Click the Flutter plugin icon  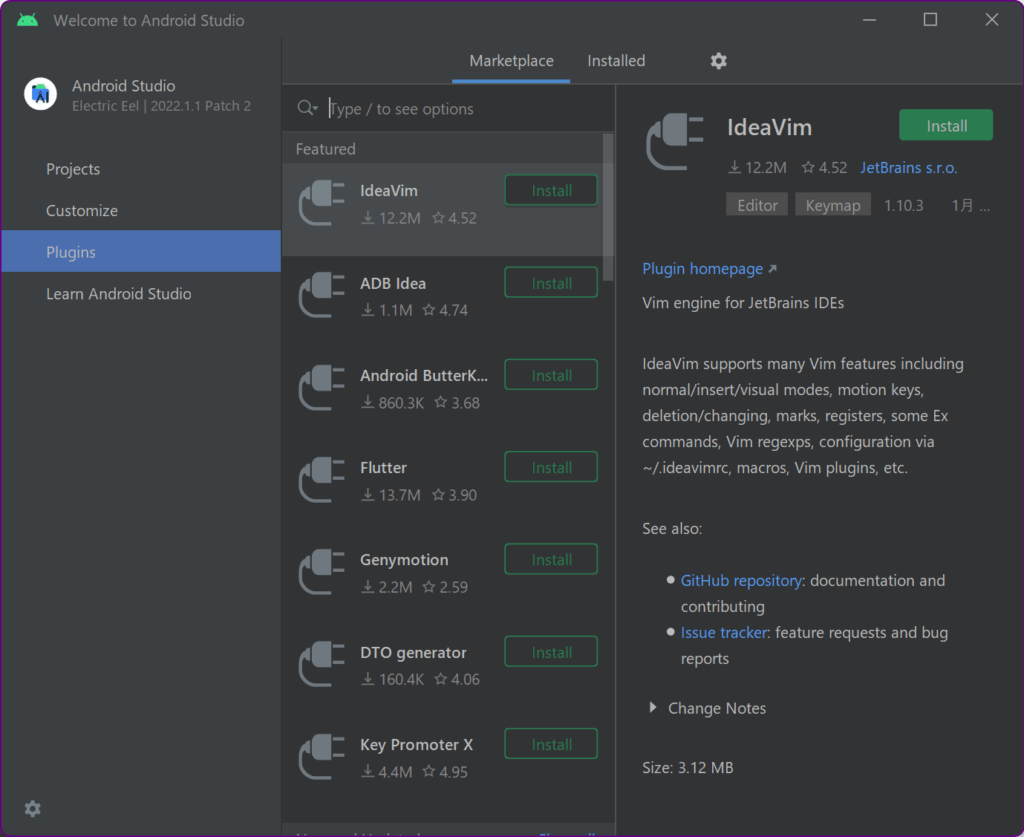pyautogui.click(x=321, y=480)
